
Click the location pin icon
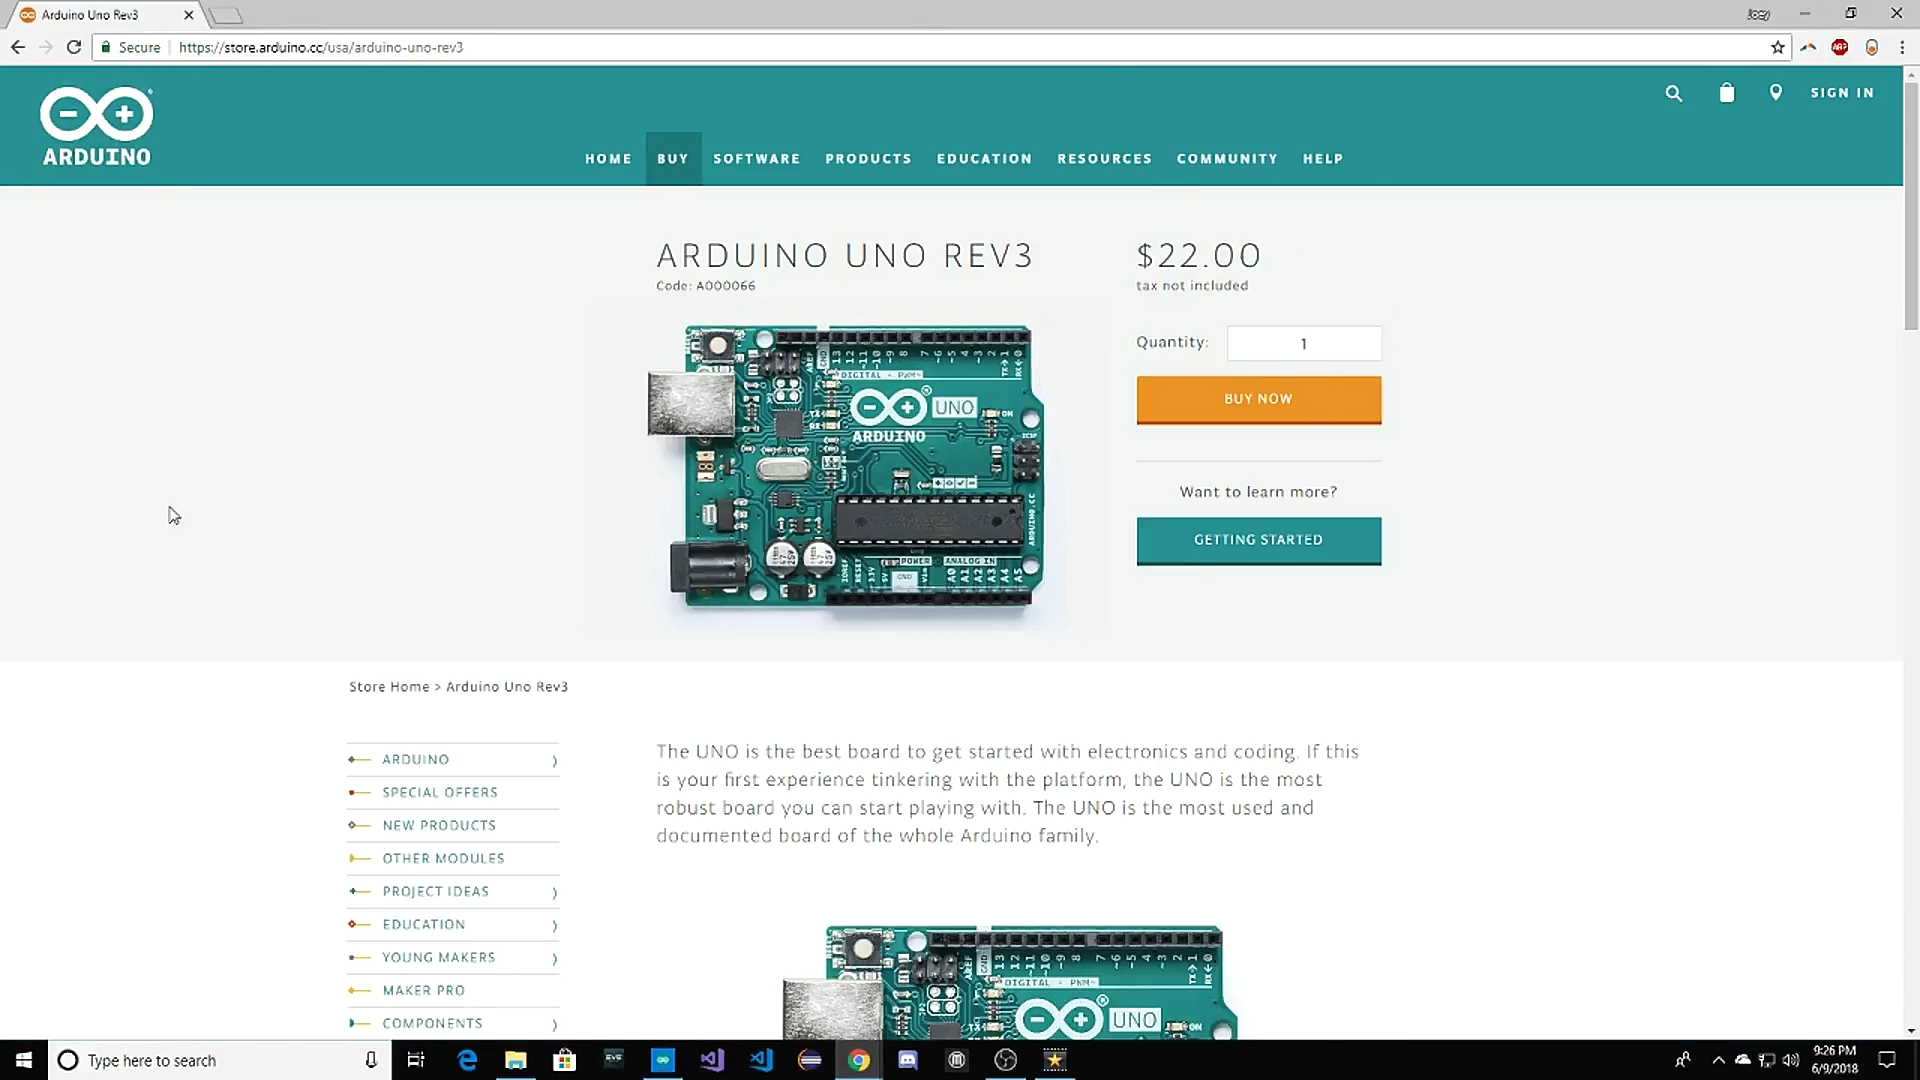pos(1775,92)
